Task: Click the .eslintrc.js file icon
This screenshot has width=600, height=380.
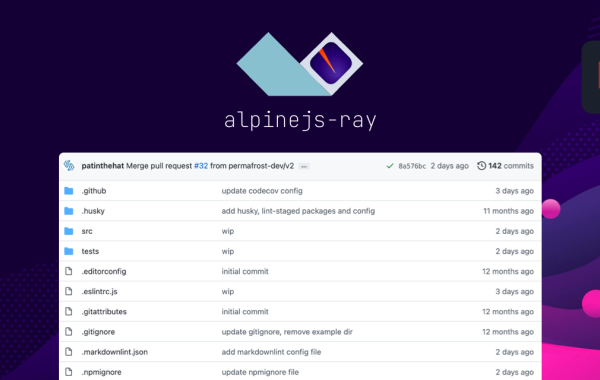Action: [68, 291]
